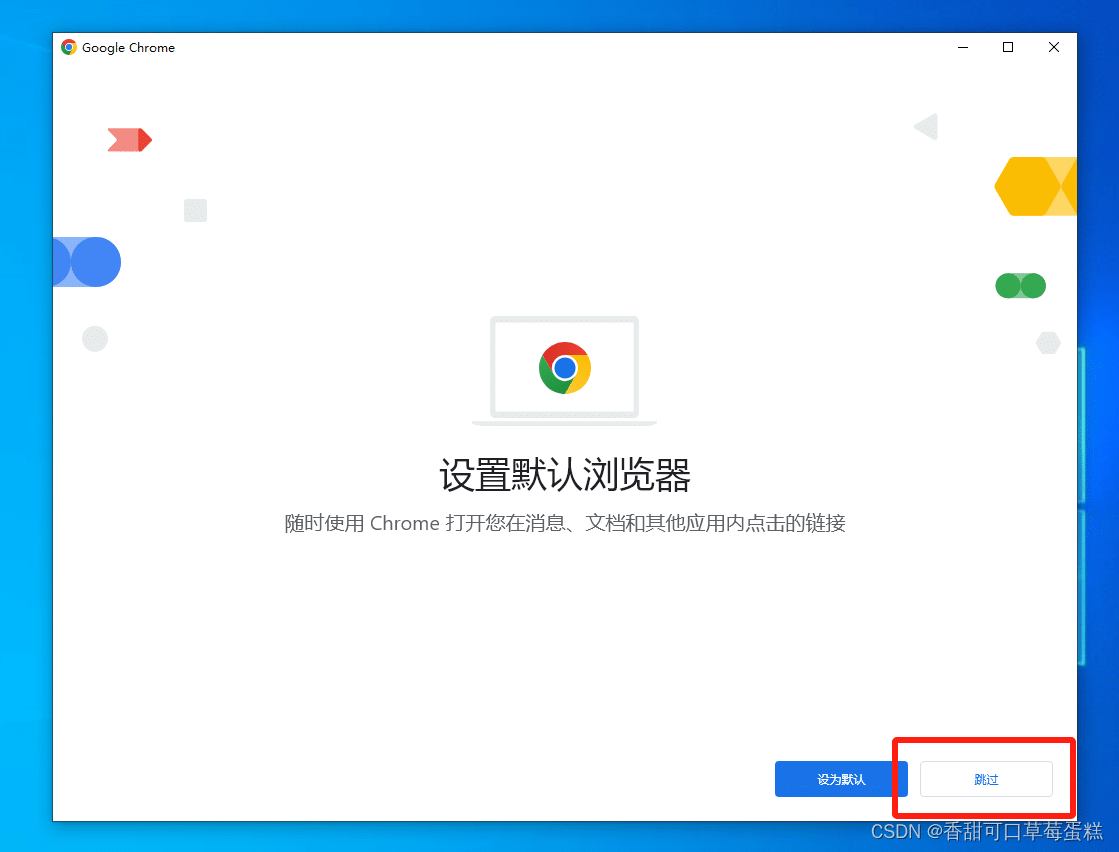Screen dimensions: 1119x852
Task: Click the Chrome logo inside the laptop illustration
Action: [565, 367]
